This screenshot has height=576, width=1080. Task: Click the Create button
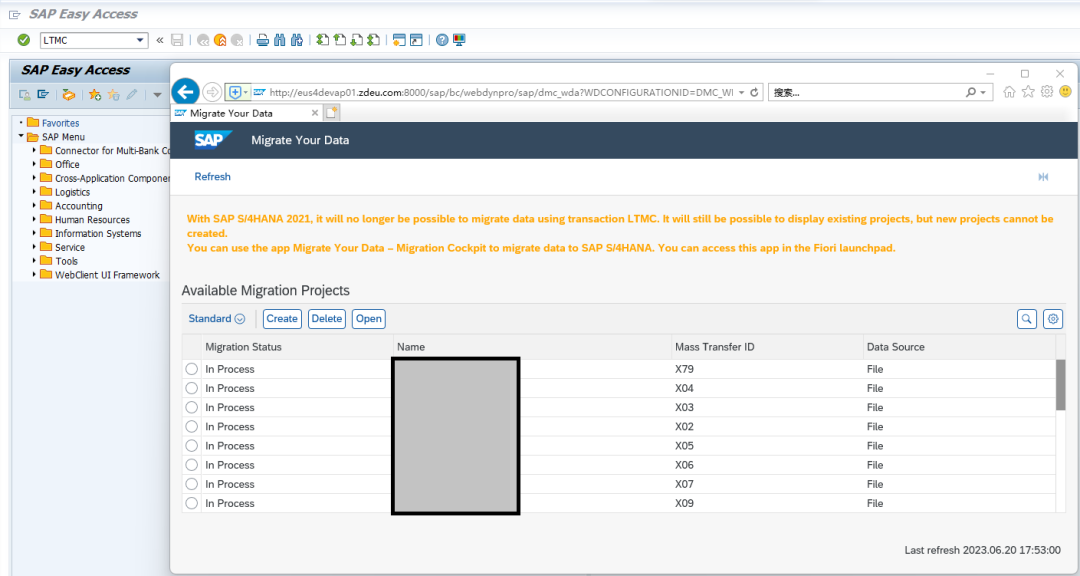pos(282,319)
